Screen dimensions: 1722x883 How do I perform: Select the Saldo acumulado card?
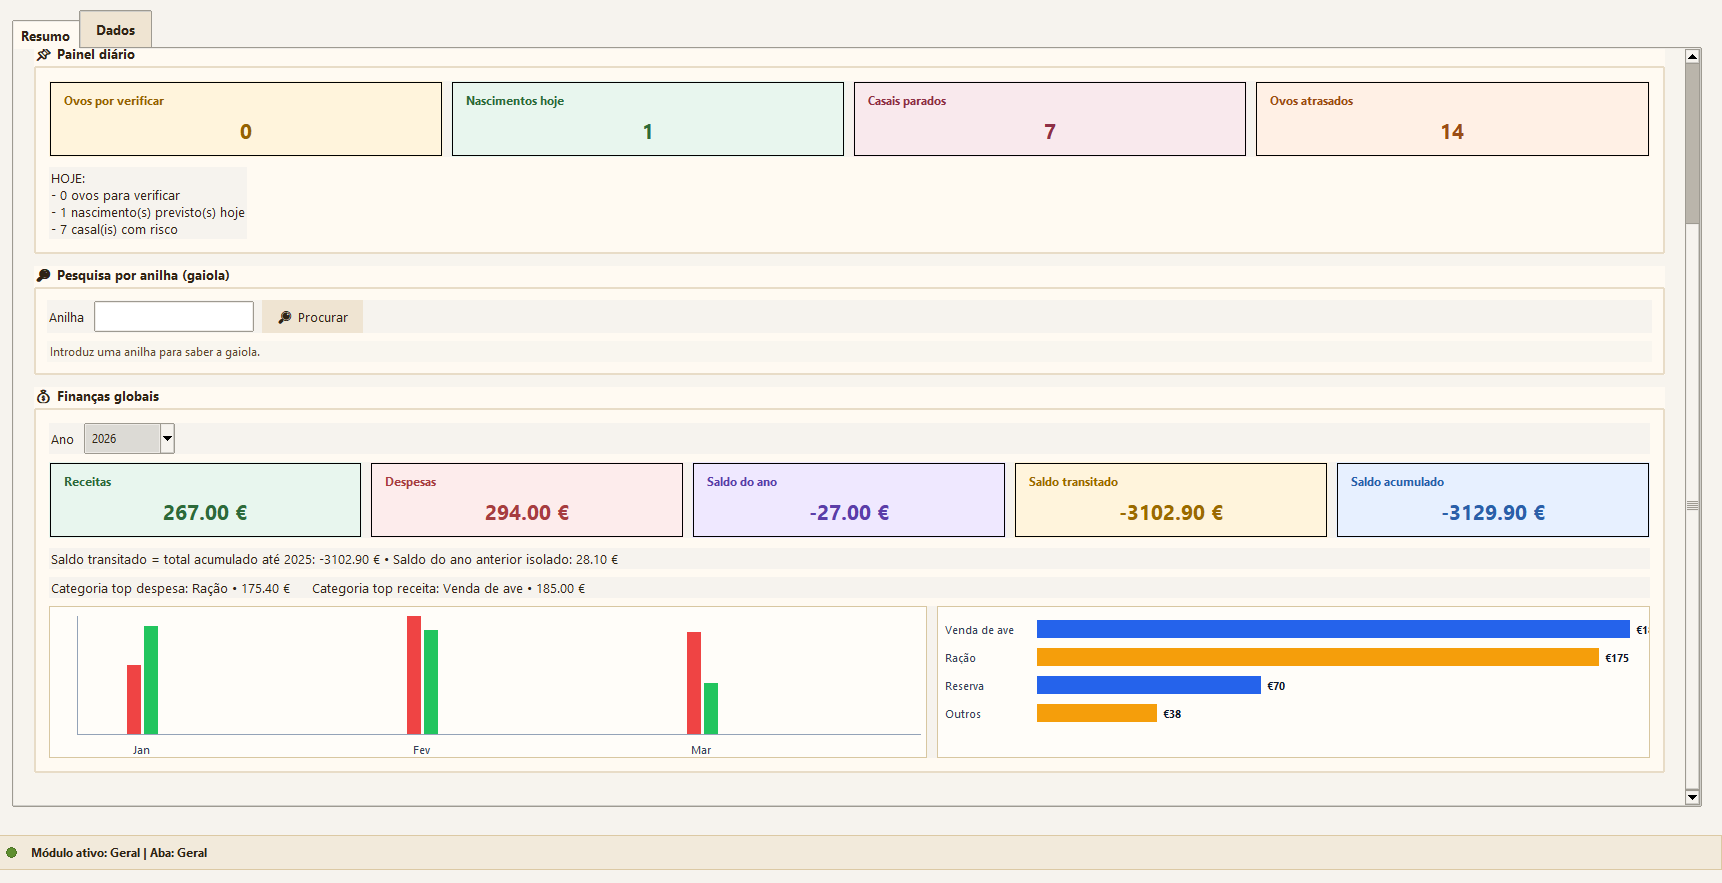1492,500
